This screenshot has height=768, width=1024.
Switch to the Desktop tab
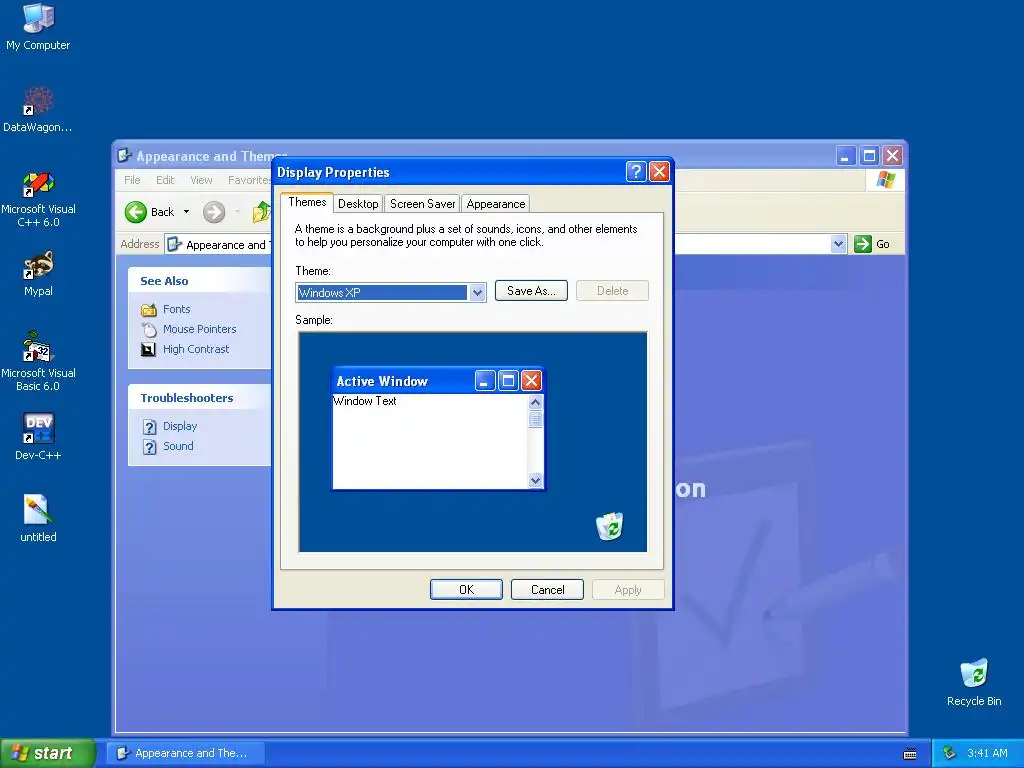(358, 204)
